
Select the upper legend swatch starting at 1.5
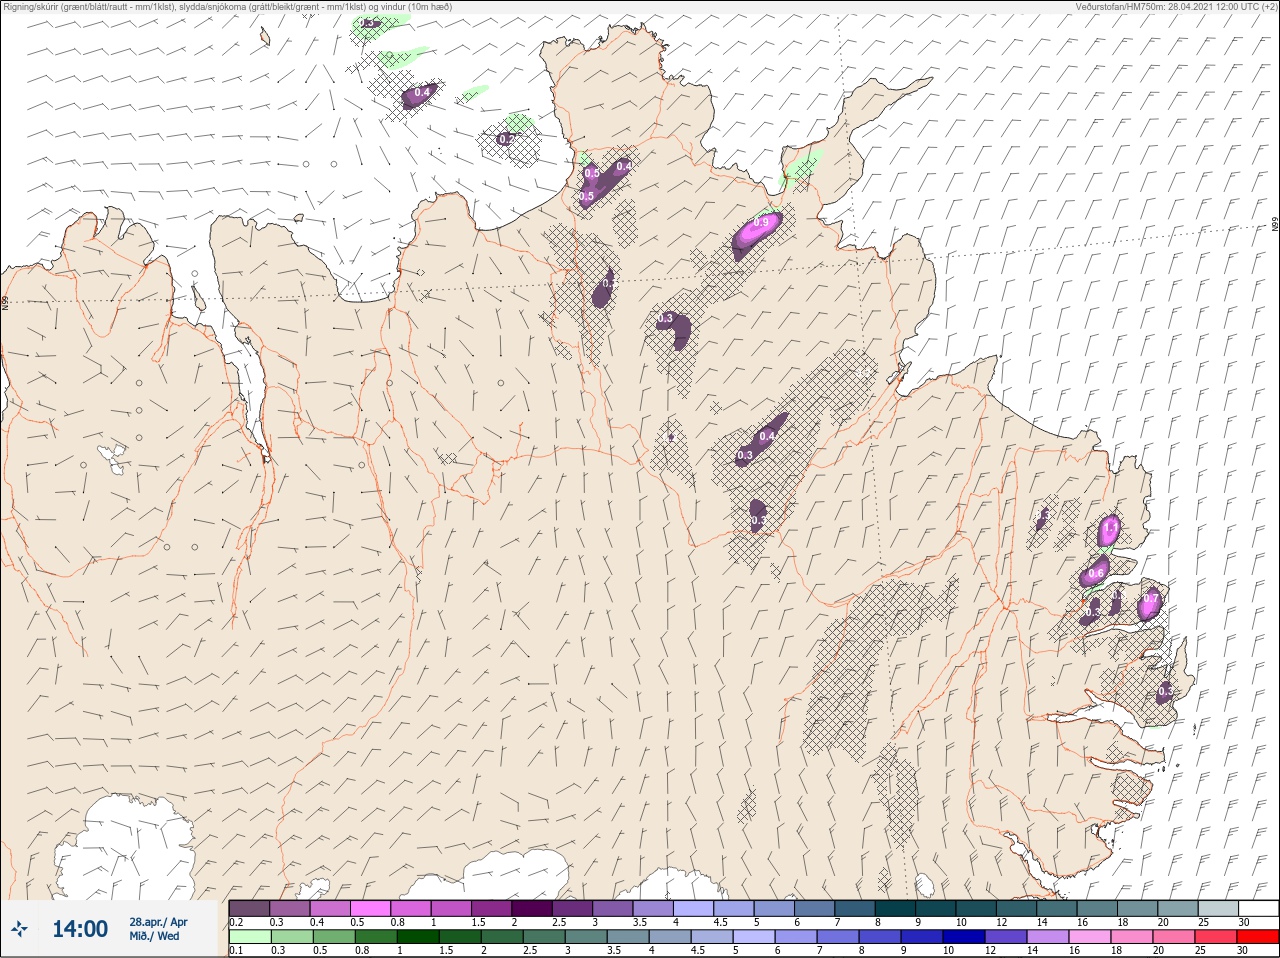(493, 908)
